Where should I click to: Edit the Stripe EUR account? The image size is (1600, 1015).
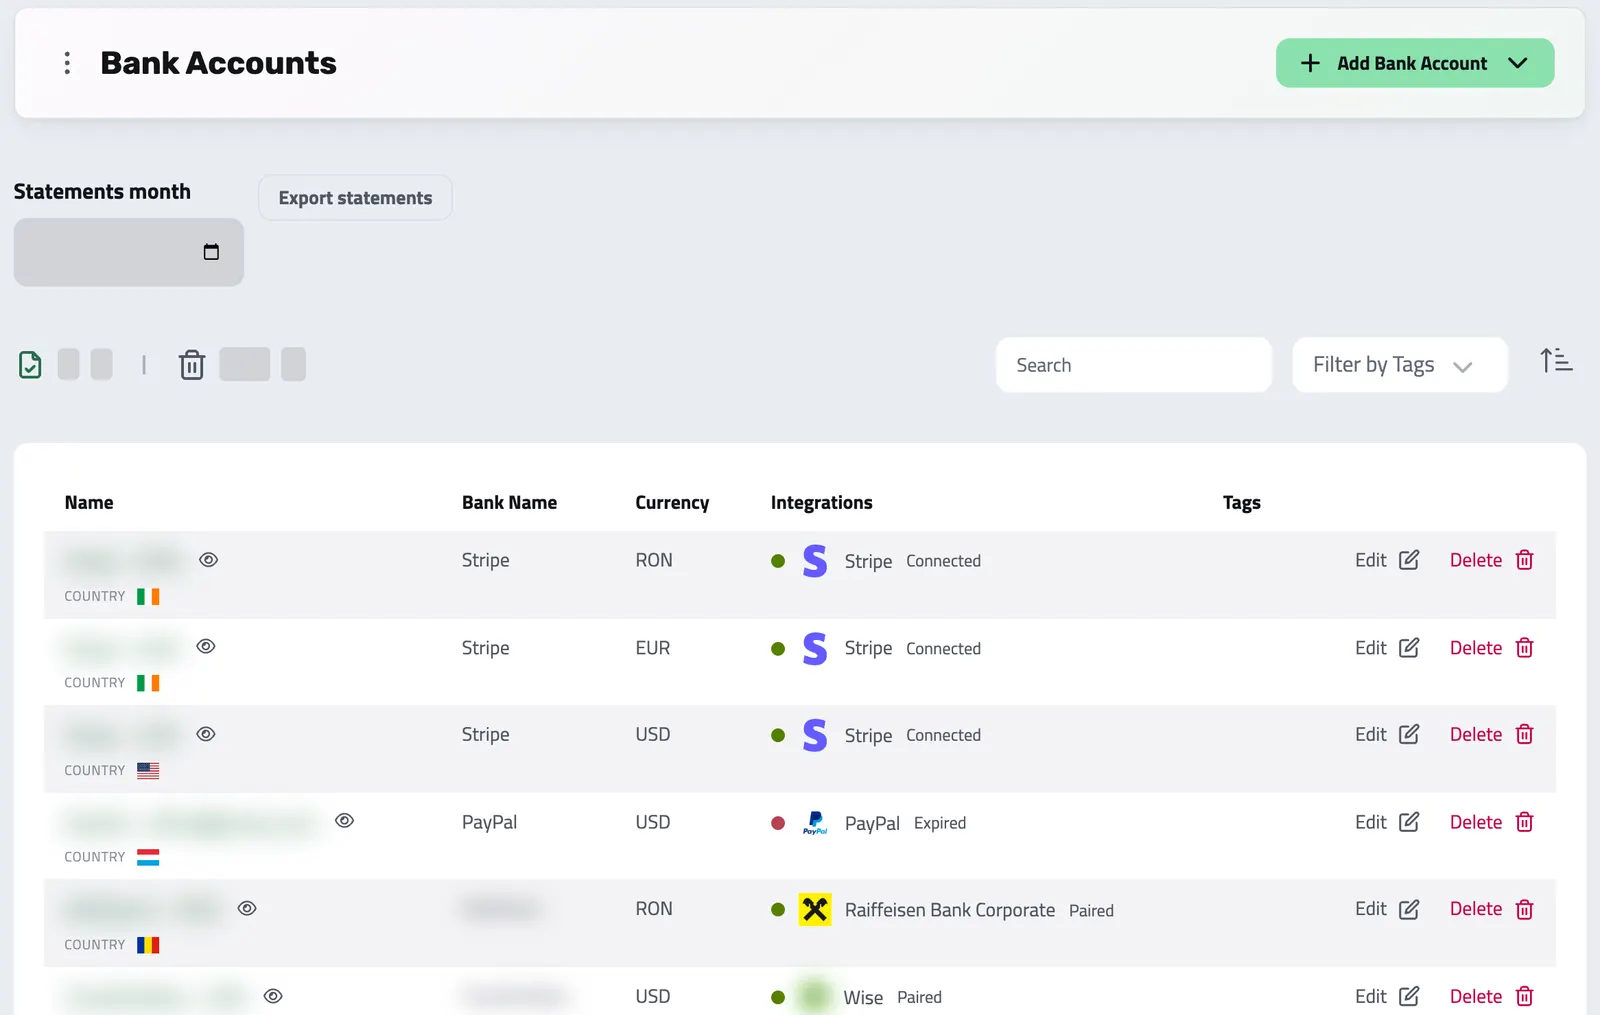click(1387, 648)
